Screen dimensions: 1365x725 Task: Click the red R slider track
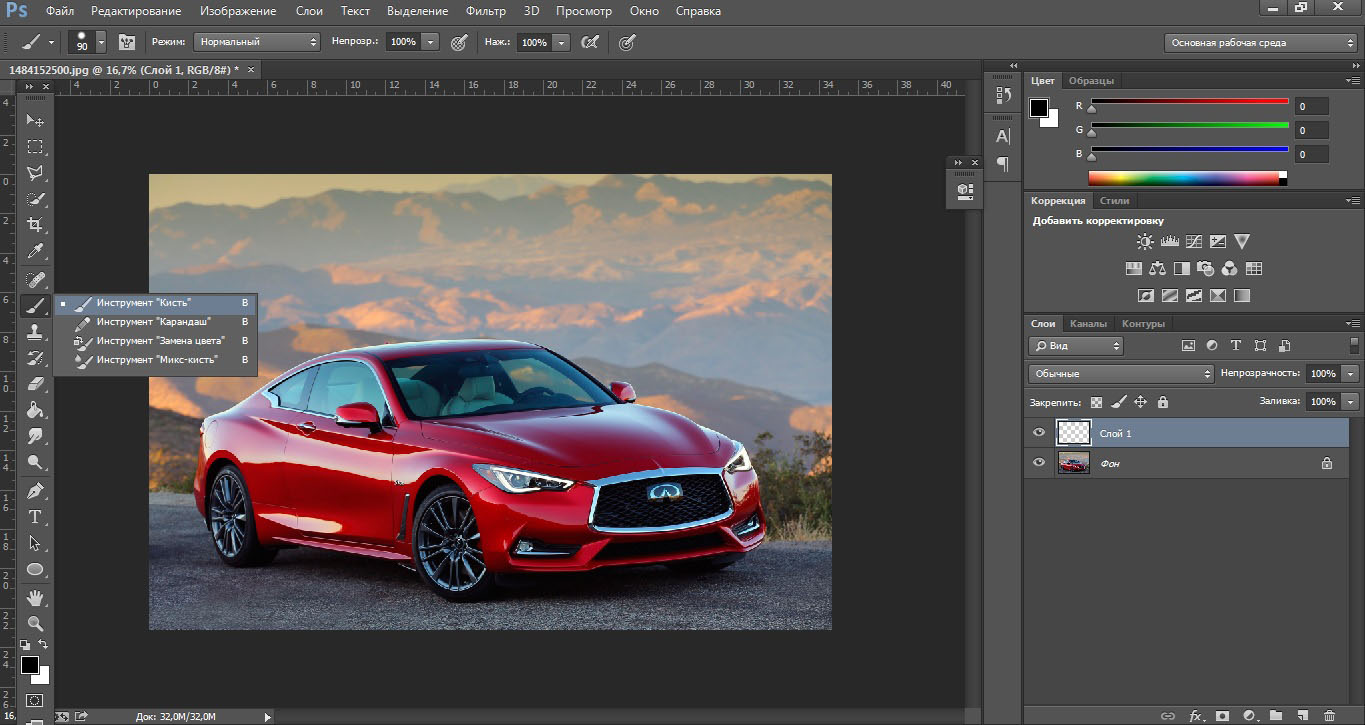(1189, 101)
